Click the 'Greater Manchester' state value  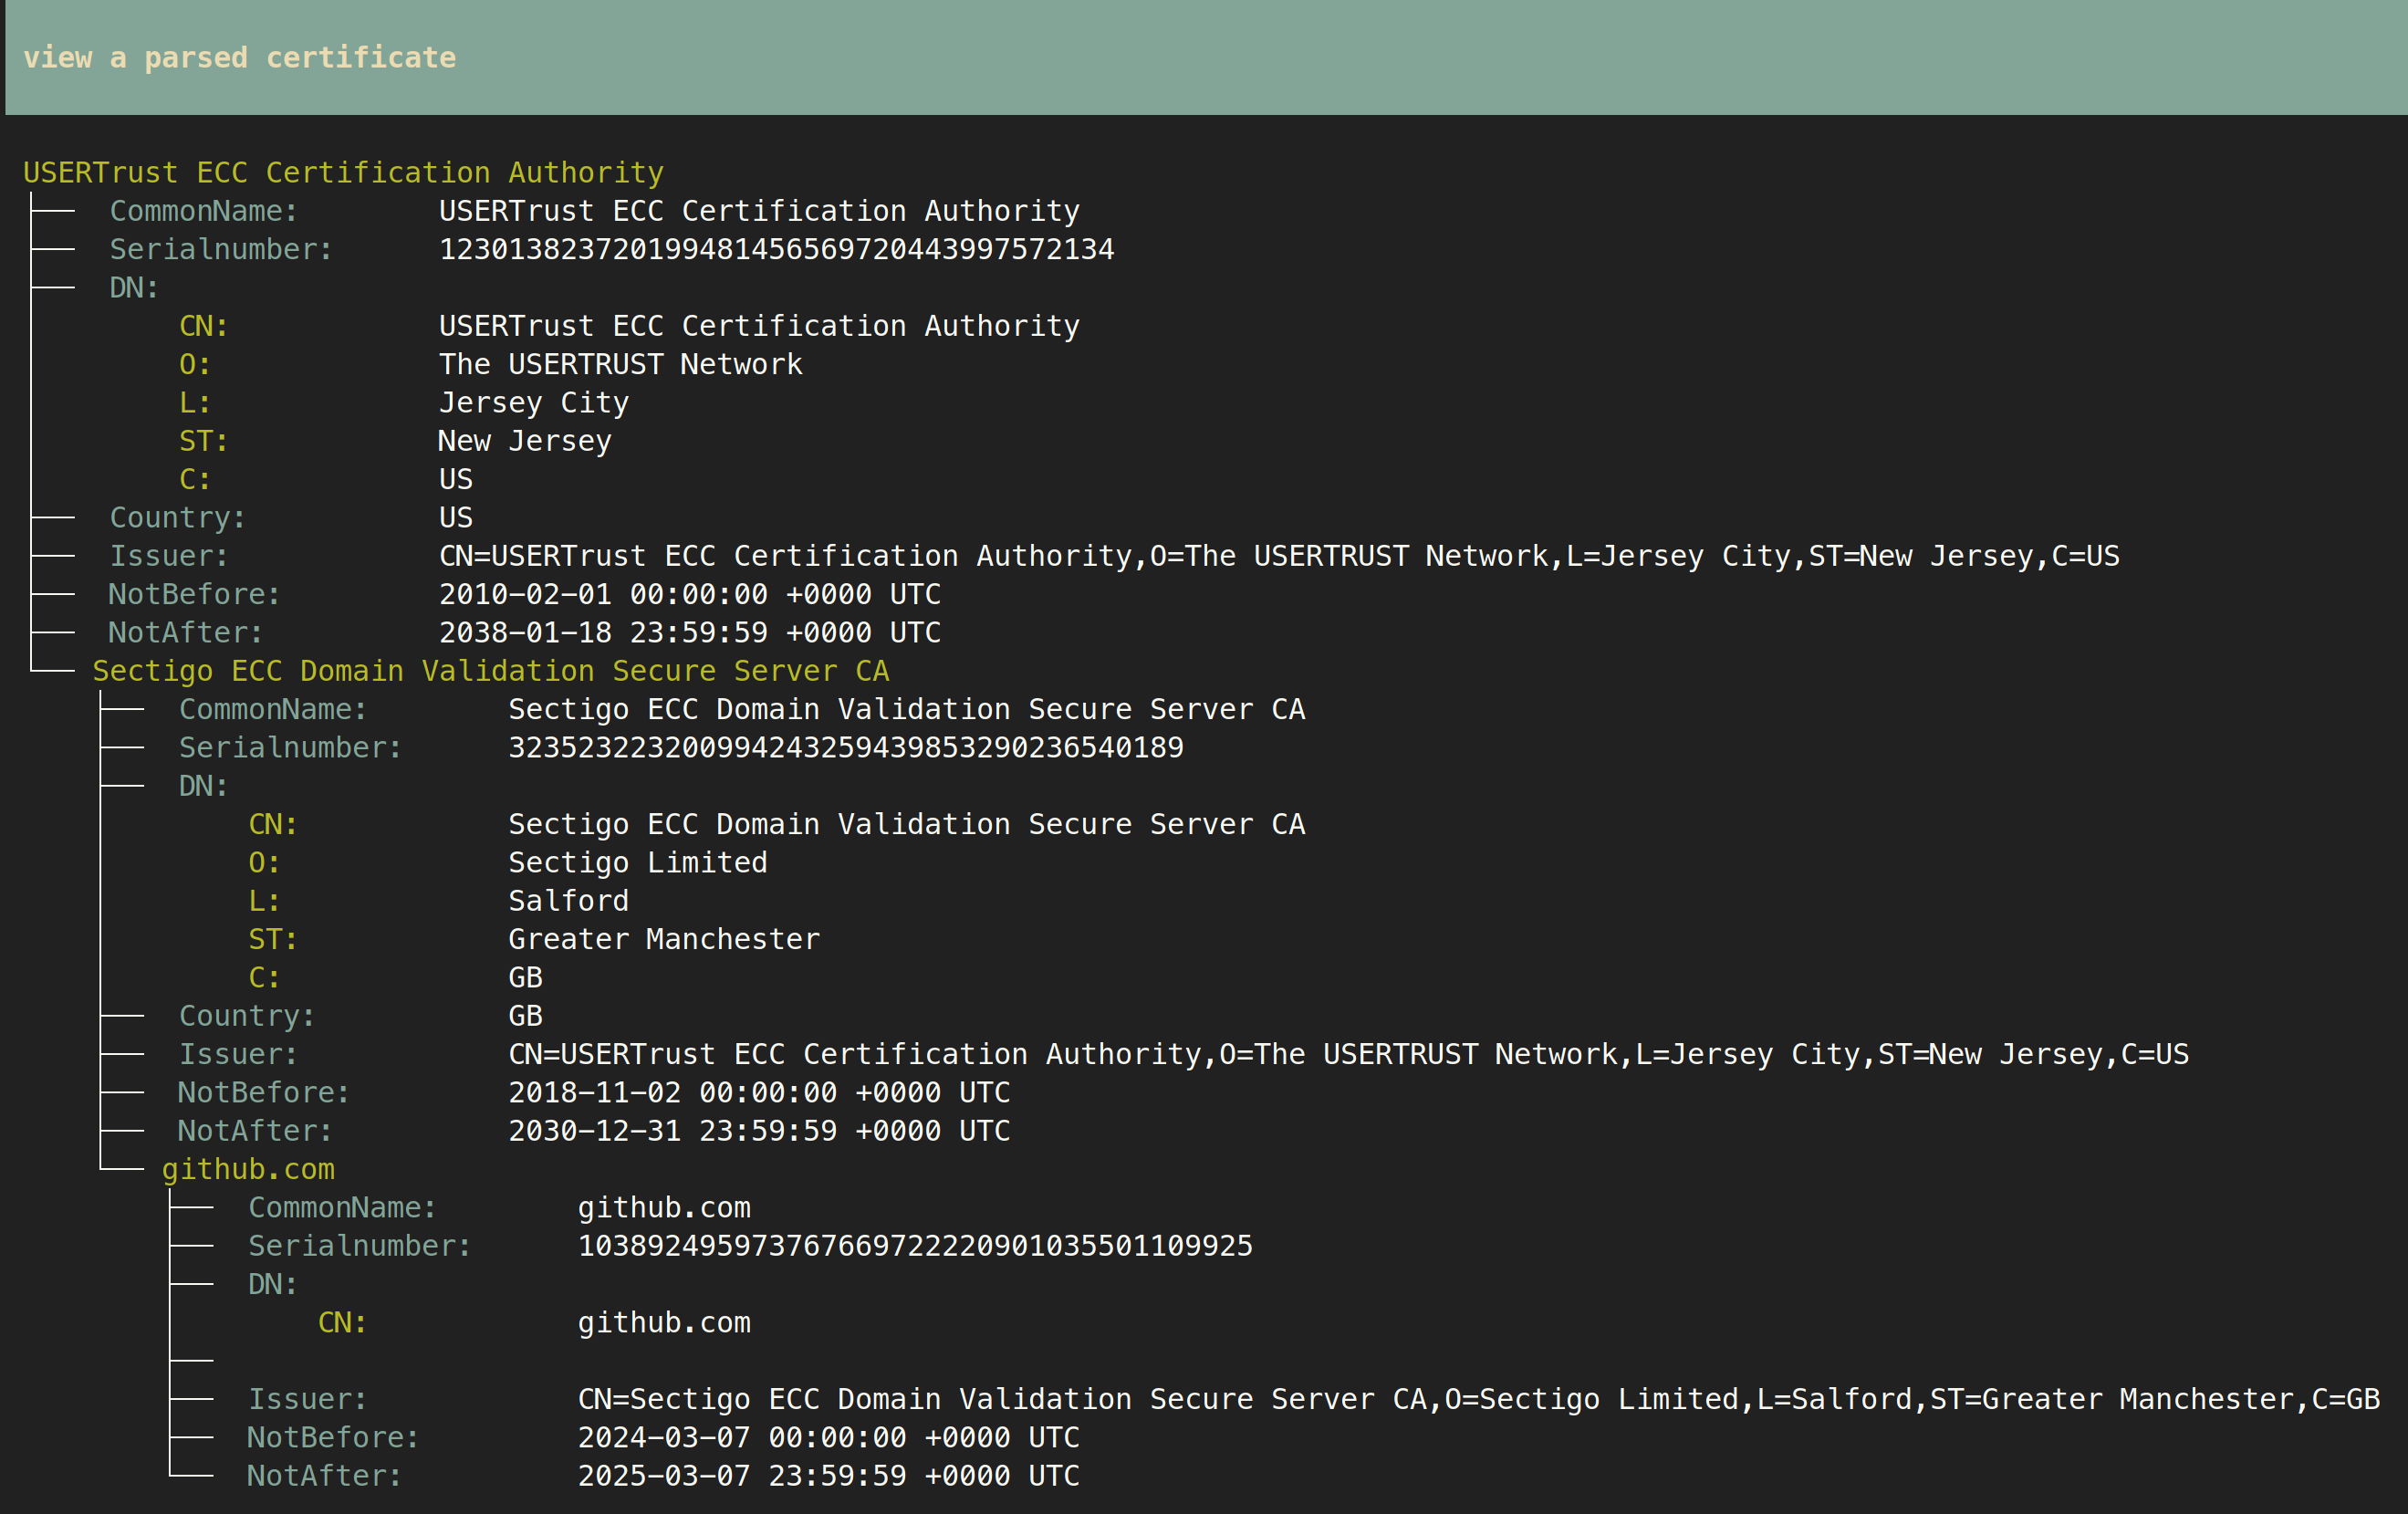(663, 939)
